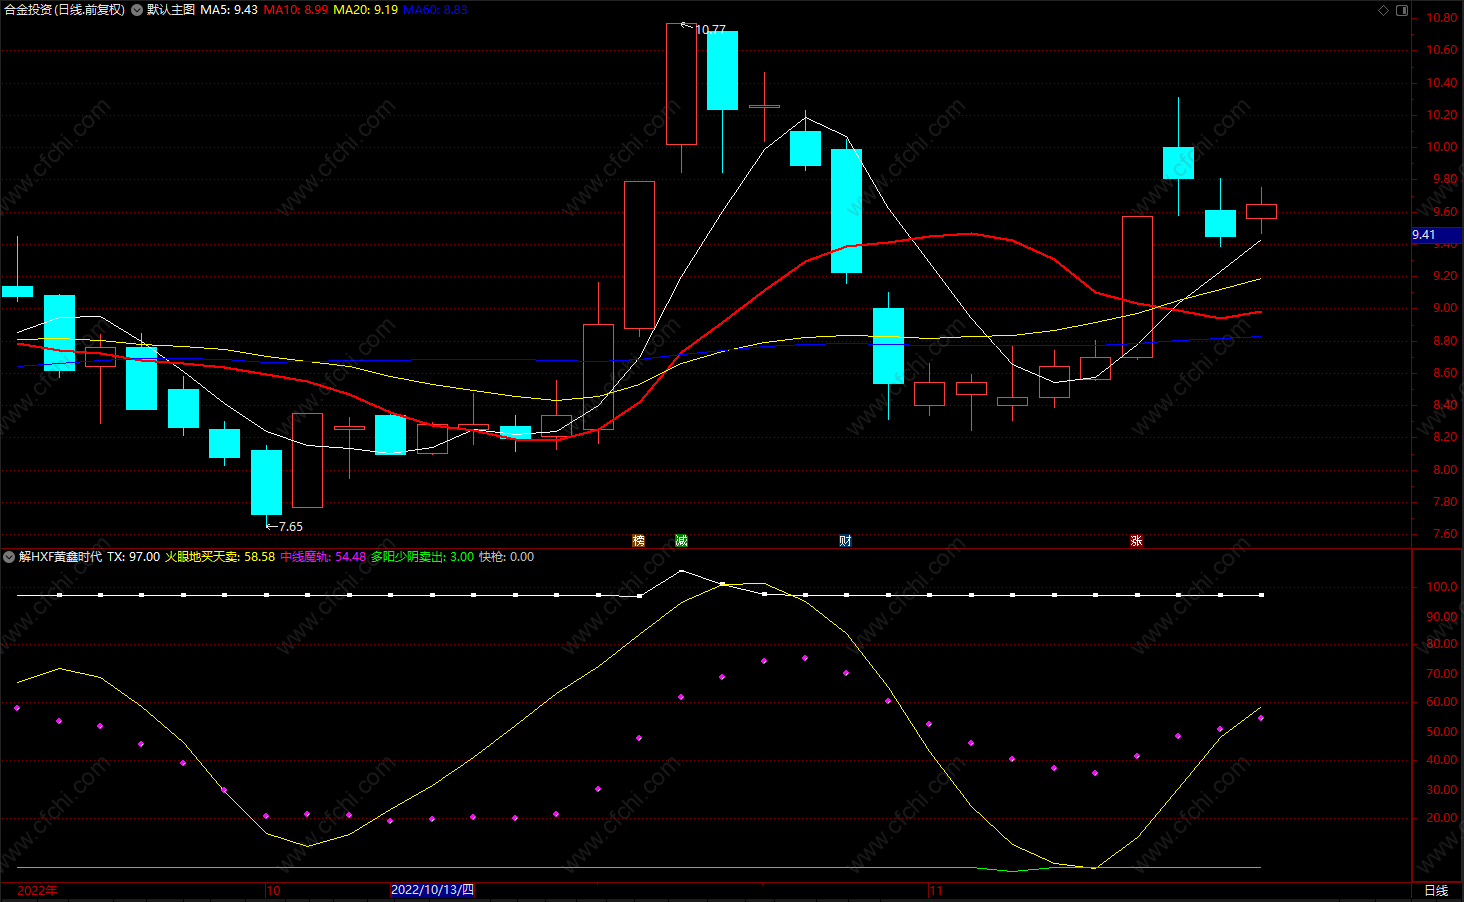Click the 20.00 indicator axis label
1464x902 pixels.
point(1442,818)
